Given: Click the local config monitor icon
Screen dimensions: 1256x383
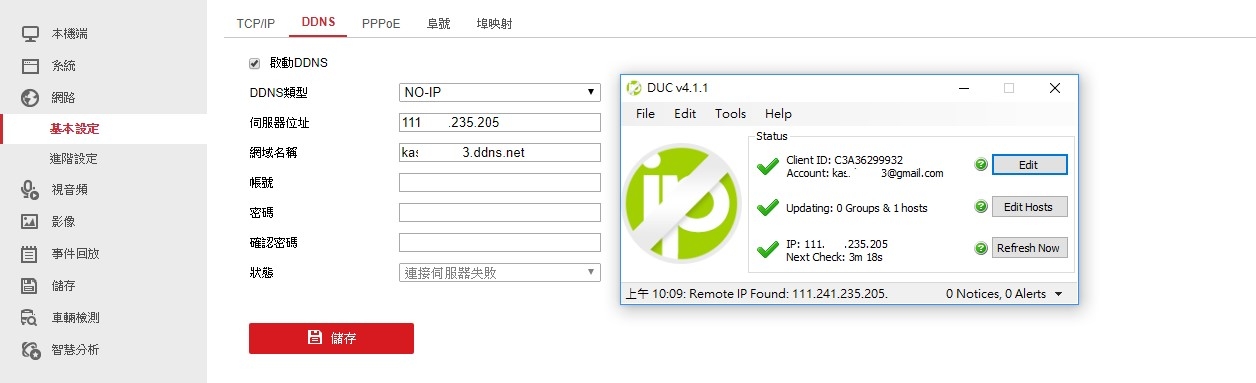Looking at the screenshot, I should point(30,34).
